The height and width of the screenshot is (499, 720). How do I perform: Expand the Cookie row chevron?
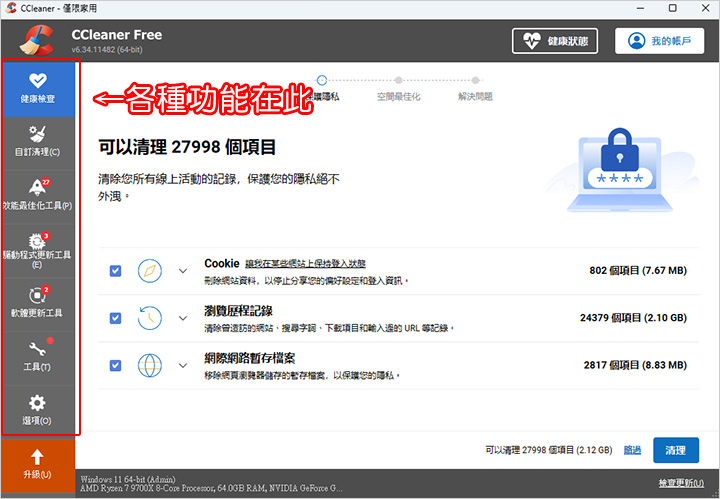[x=183, y=271]
